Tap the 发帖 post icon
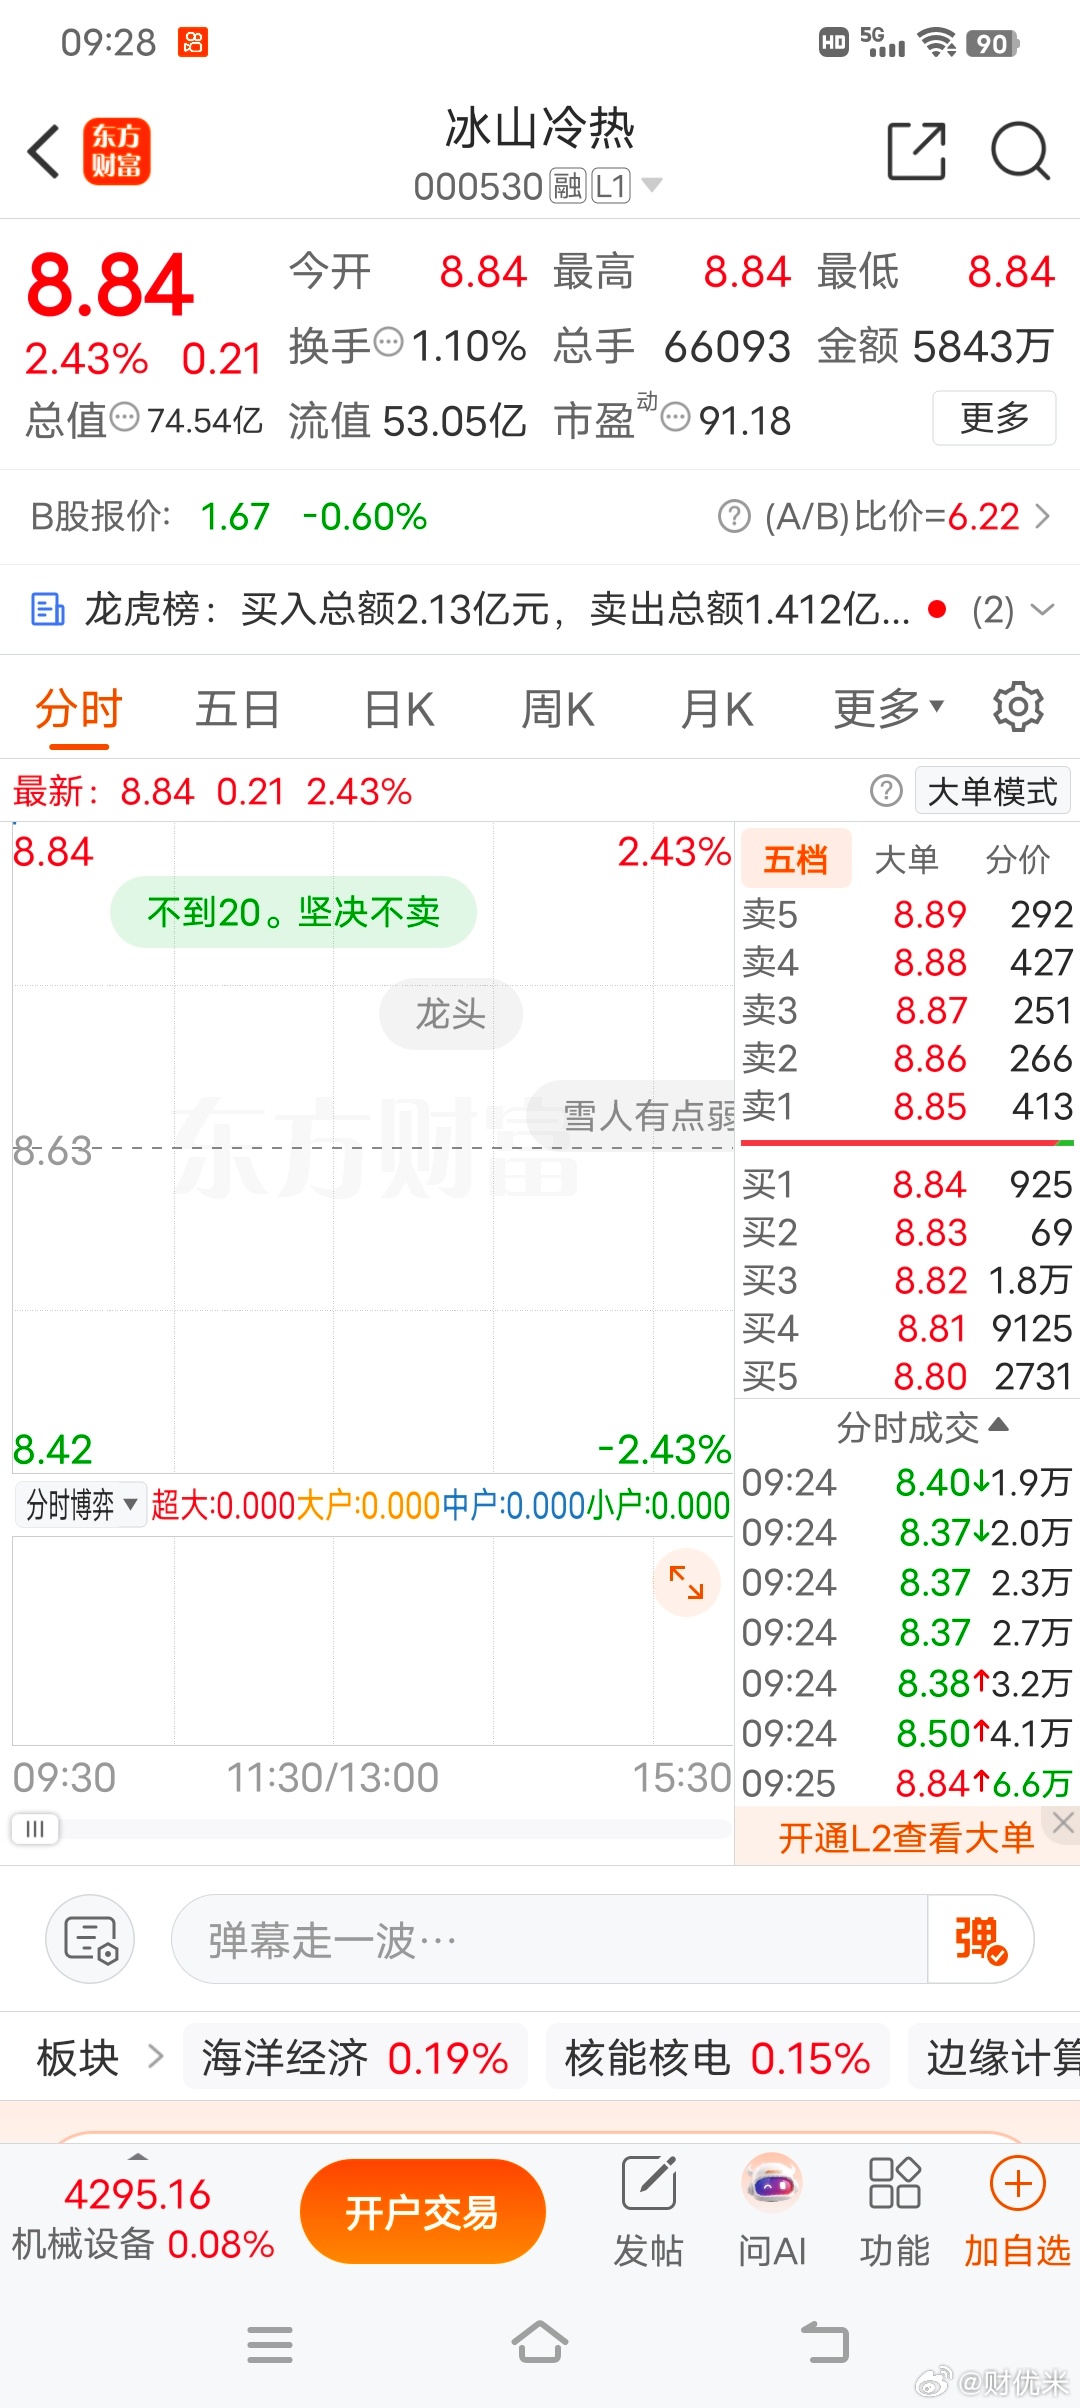 tap(649, 2210)
